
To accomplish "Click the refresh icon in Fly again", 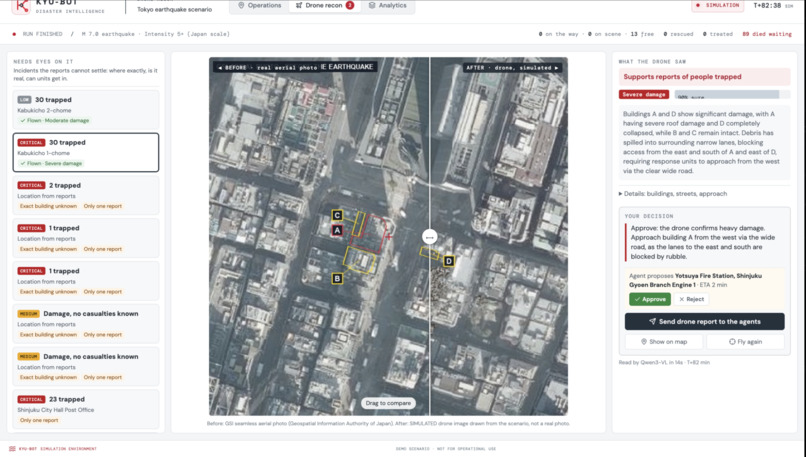I will [732, 341].
